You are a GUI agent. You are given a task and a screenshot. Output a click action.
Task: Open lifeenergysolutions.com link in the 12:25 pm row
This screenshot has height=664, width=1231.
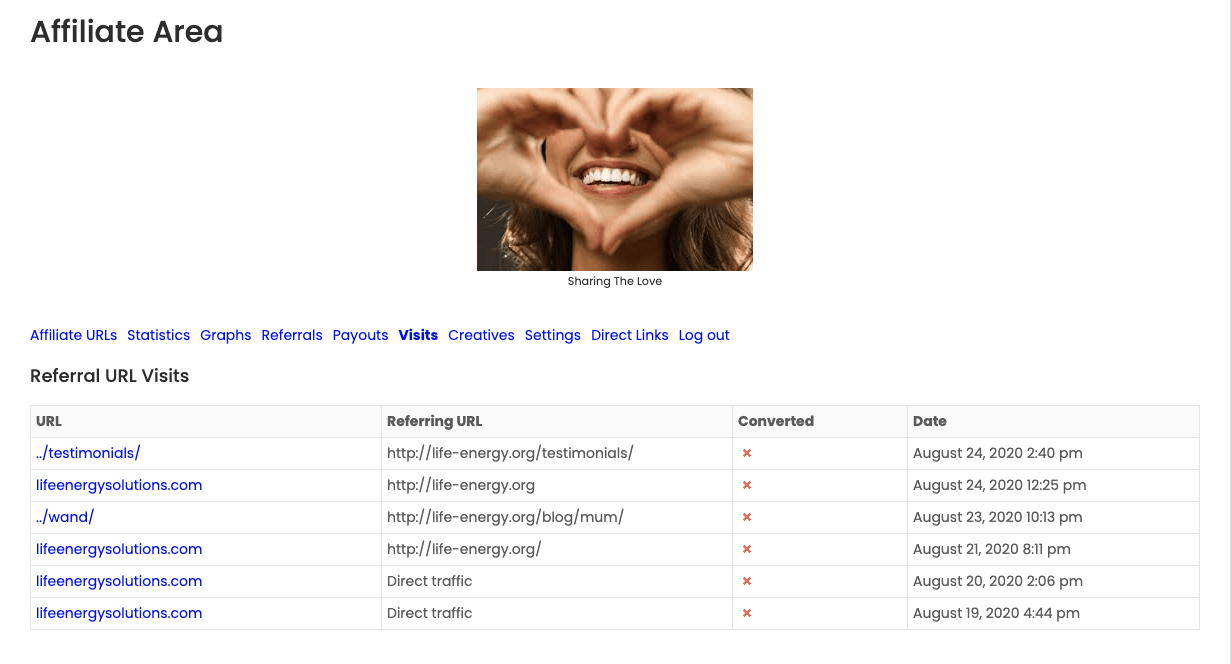119,485
